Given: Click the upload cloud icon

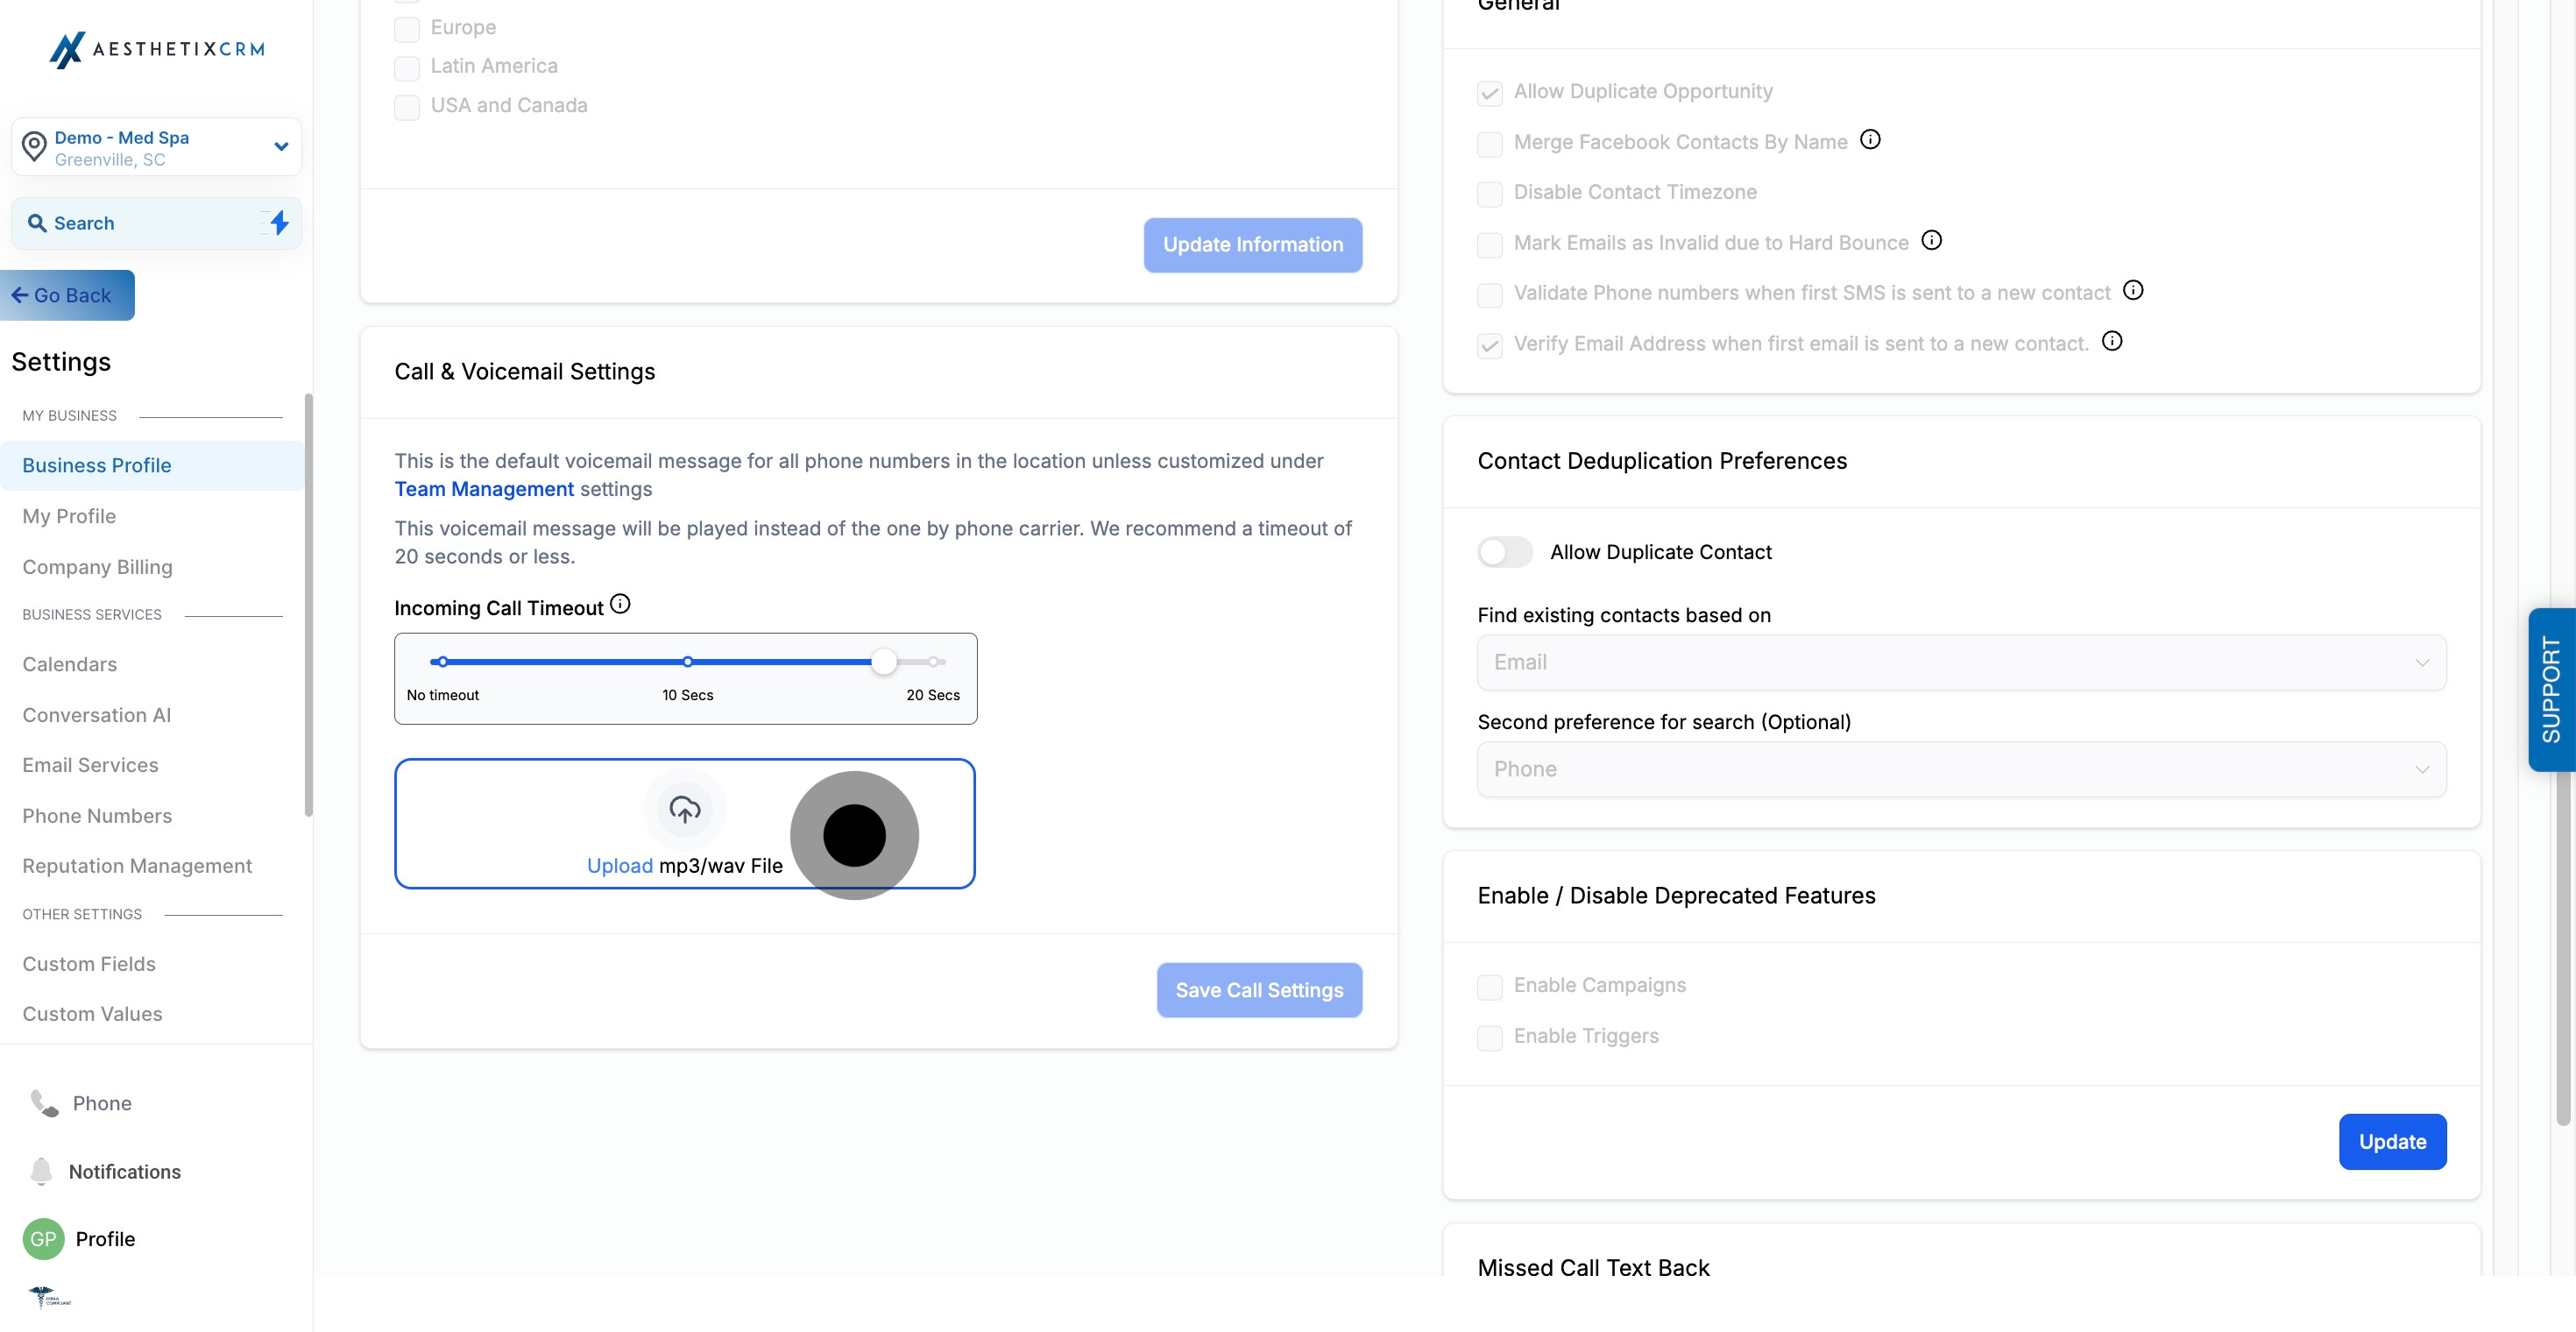Looking at the screenshot, I should click(684, 809).
